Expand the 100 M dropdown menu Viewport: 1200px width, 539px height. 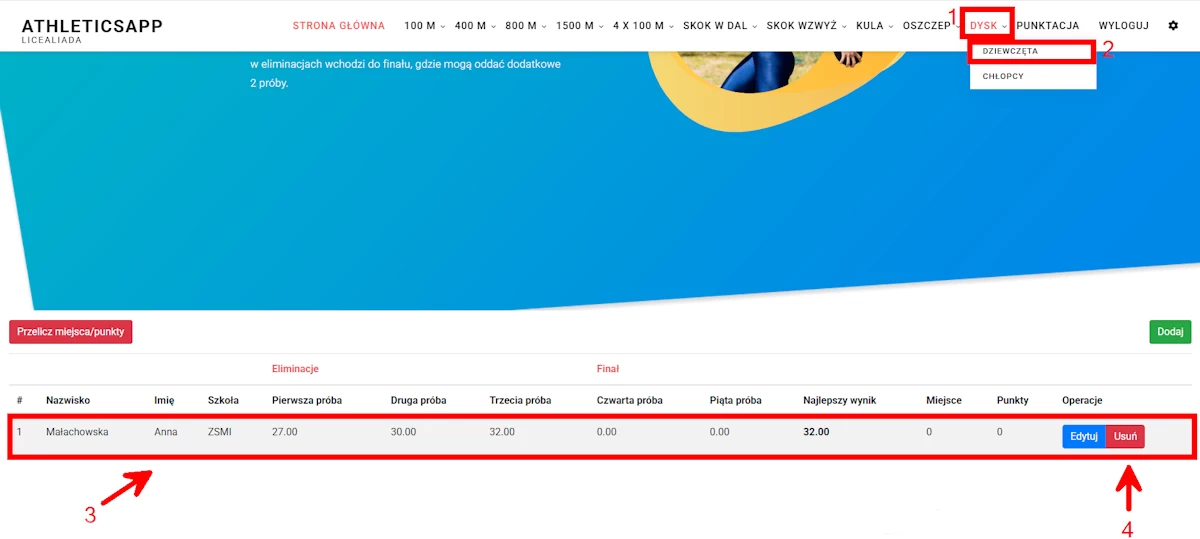pos(425,26)
